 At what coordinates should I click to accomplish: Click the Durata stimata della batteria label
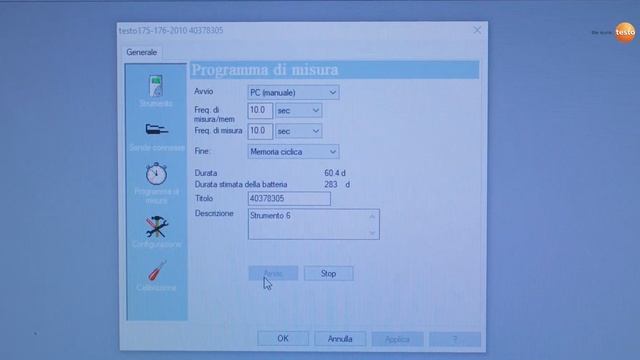[241, 184]
